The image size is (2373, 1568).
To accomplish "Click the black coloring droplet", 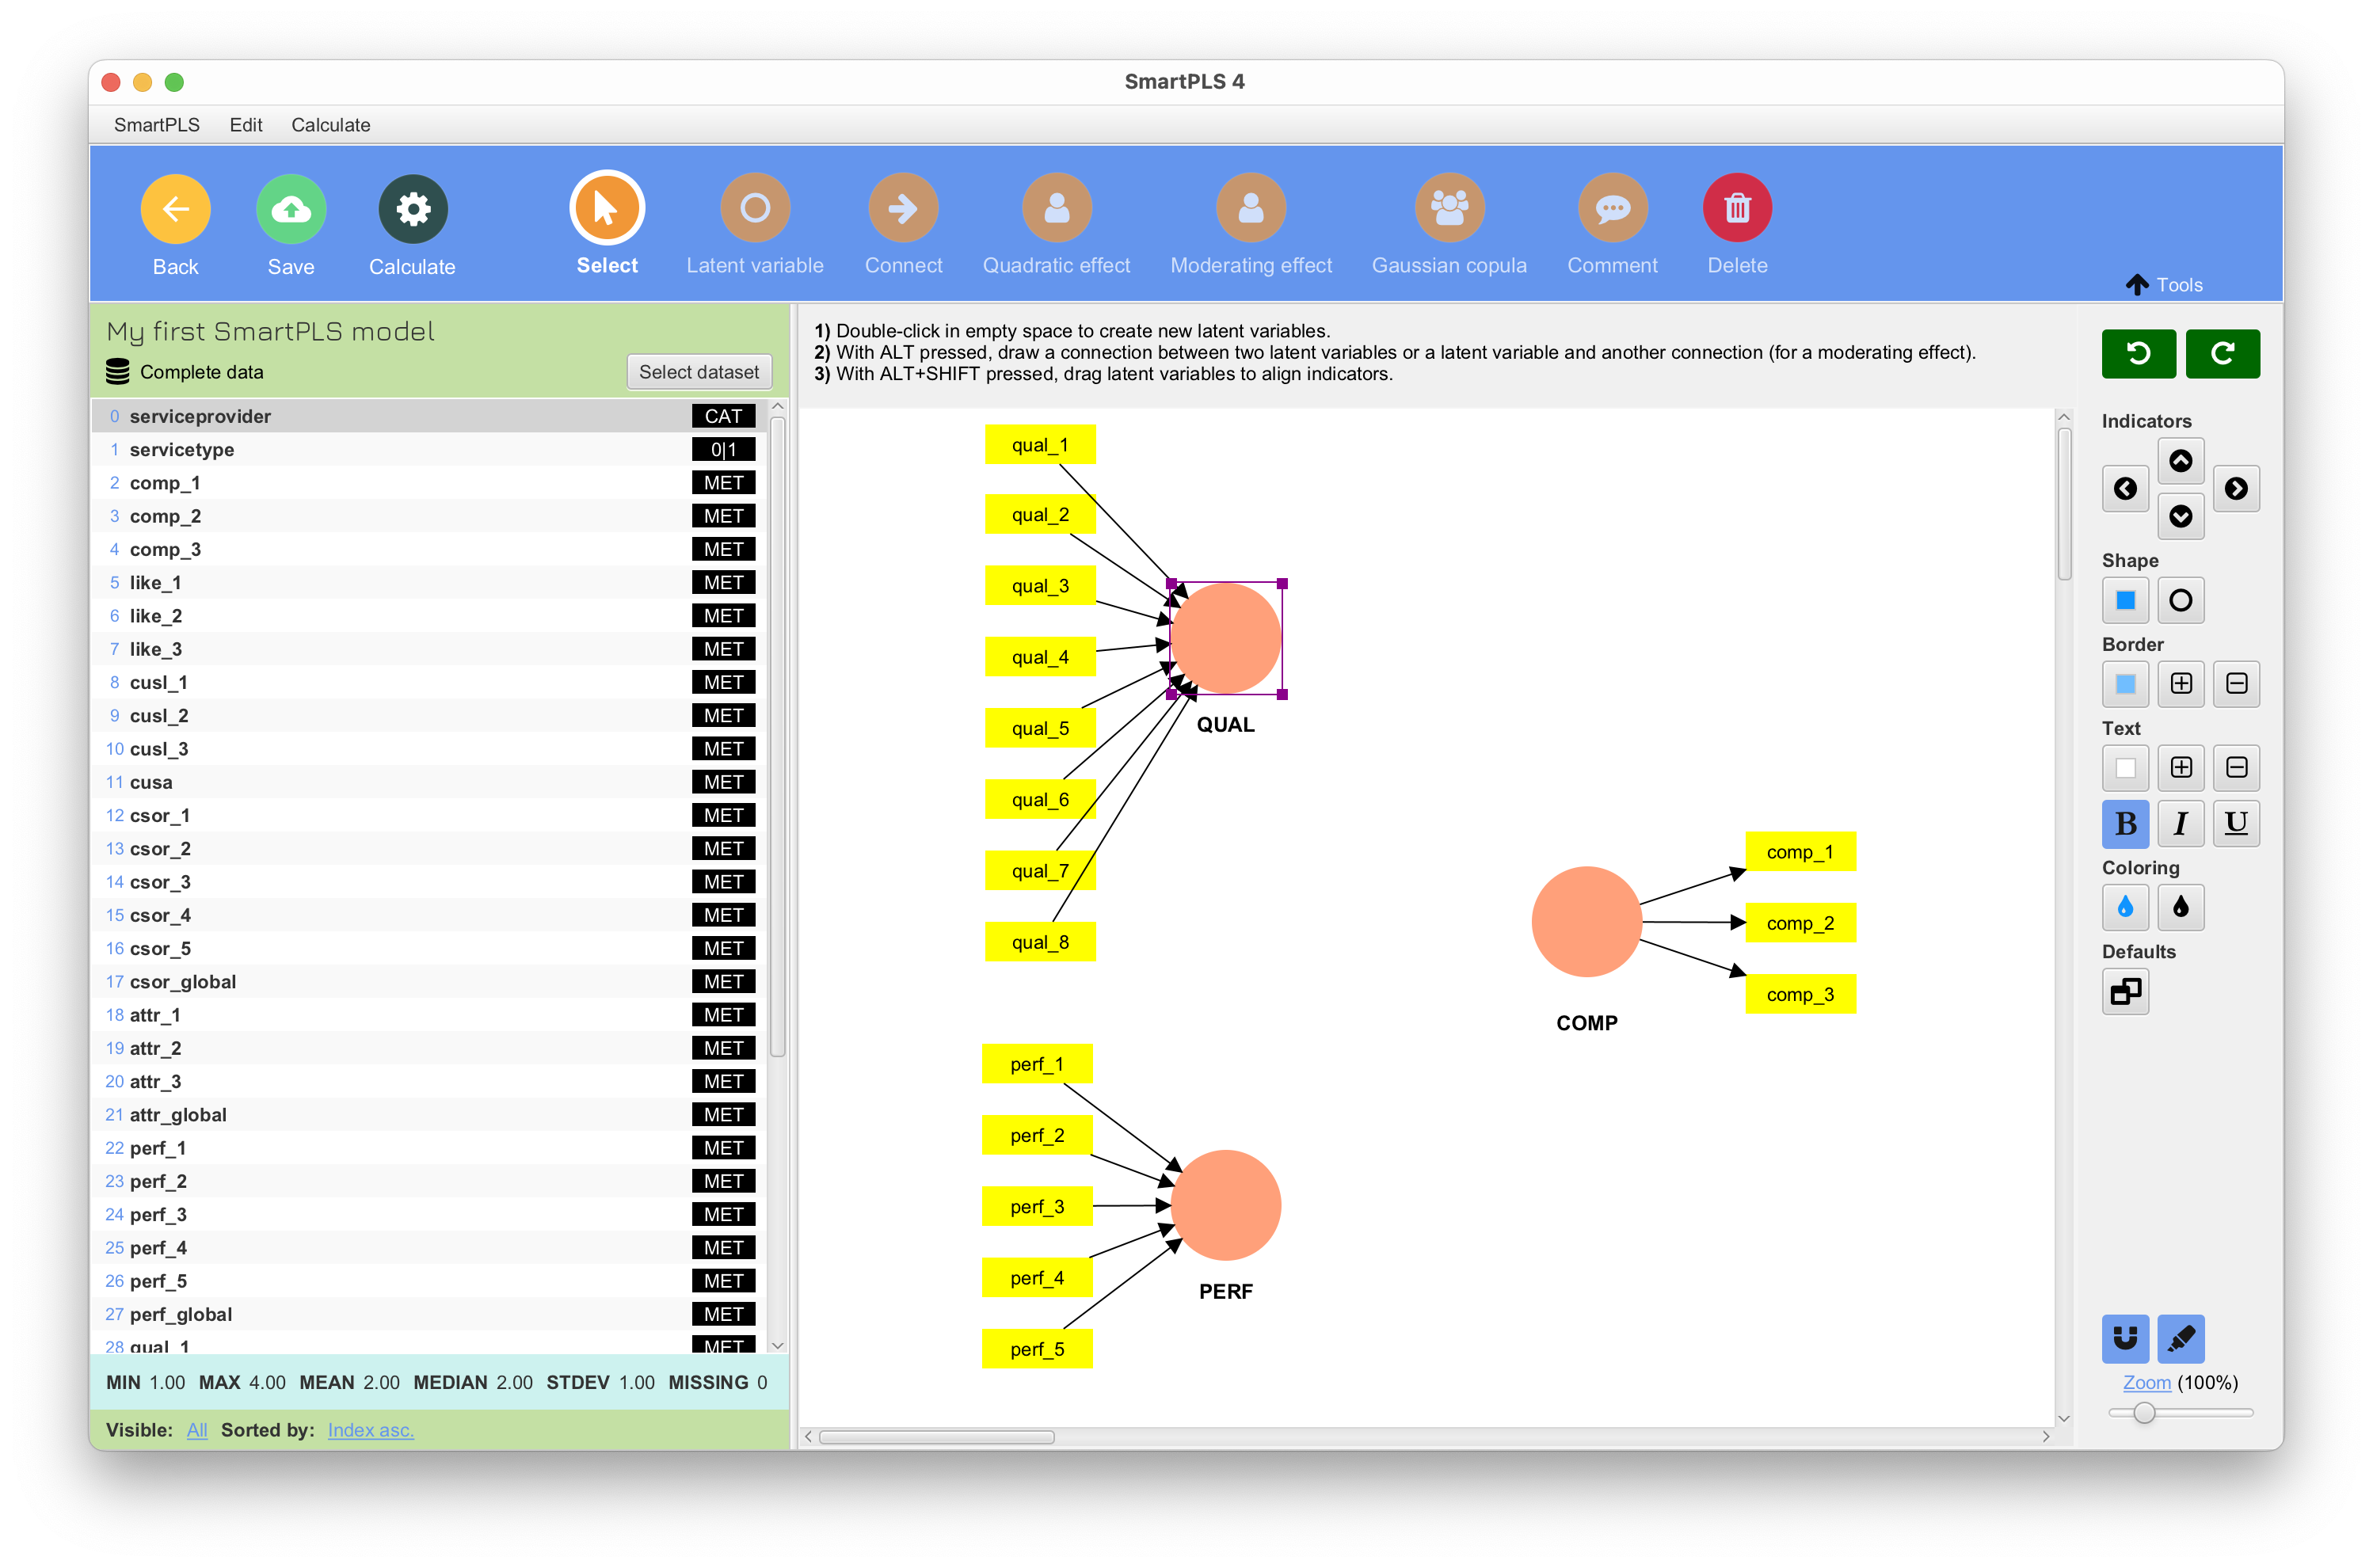I will click(2181, 907).
